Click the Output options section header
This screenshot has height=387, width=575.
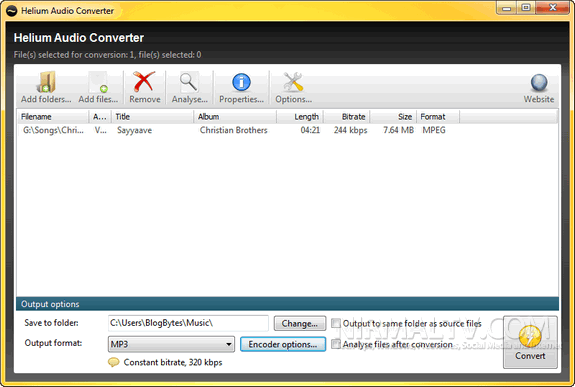pos(288,304)
